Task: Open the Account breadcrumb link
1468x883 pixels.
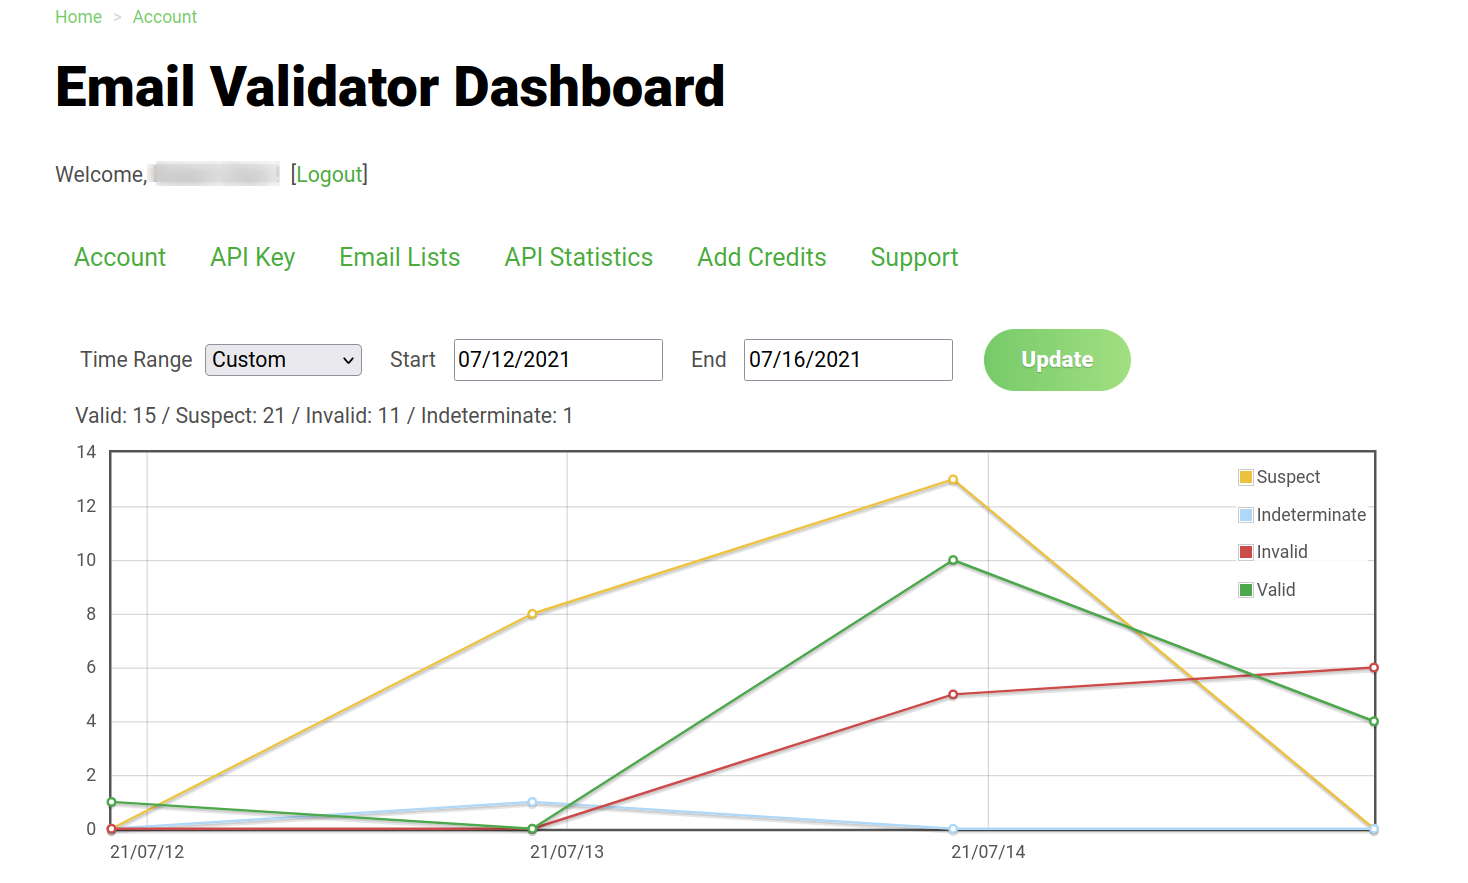Action: point(164,17)
